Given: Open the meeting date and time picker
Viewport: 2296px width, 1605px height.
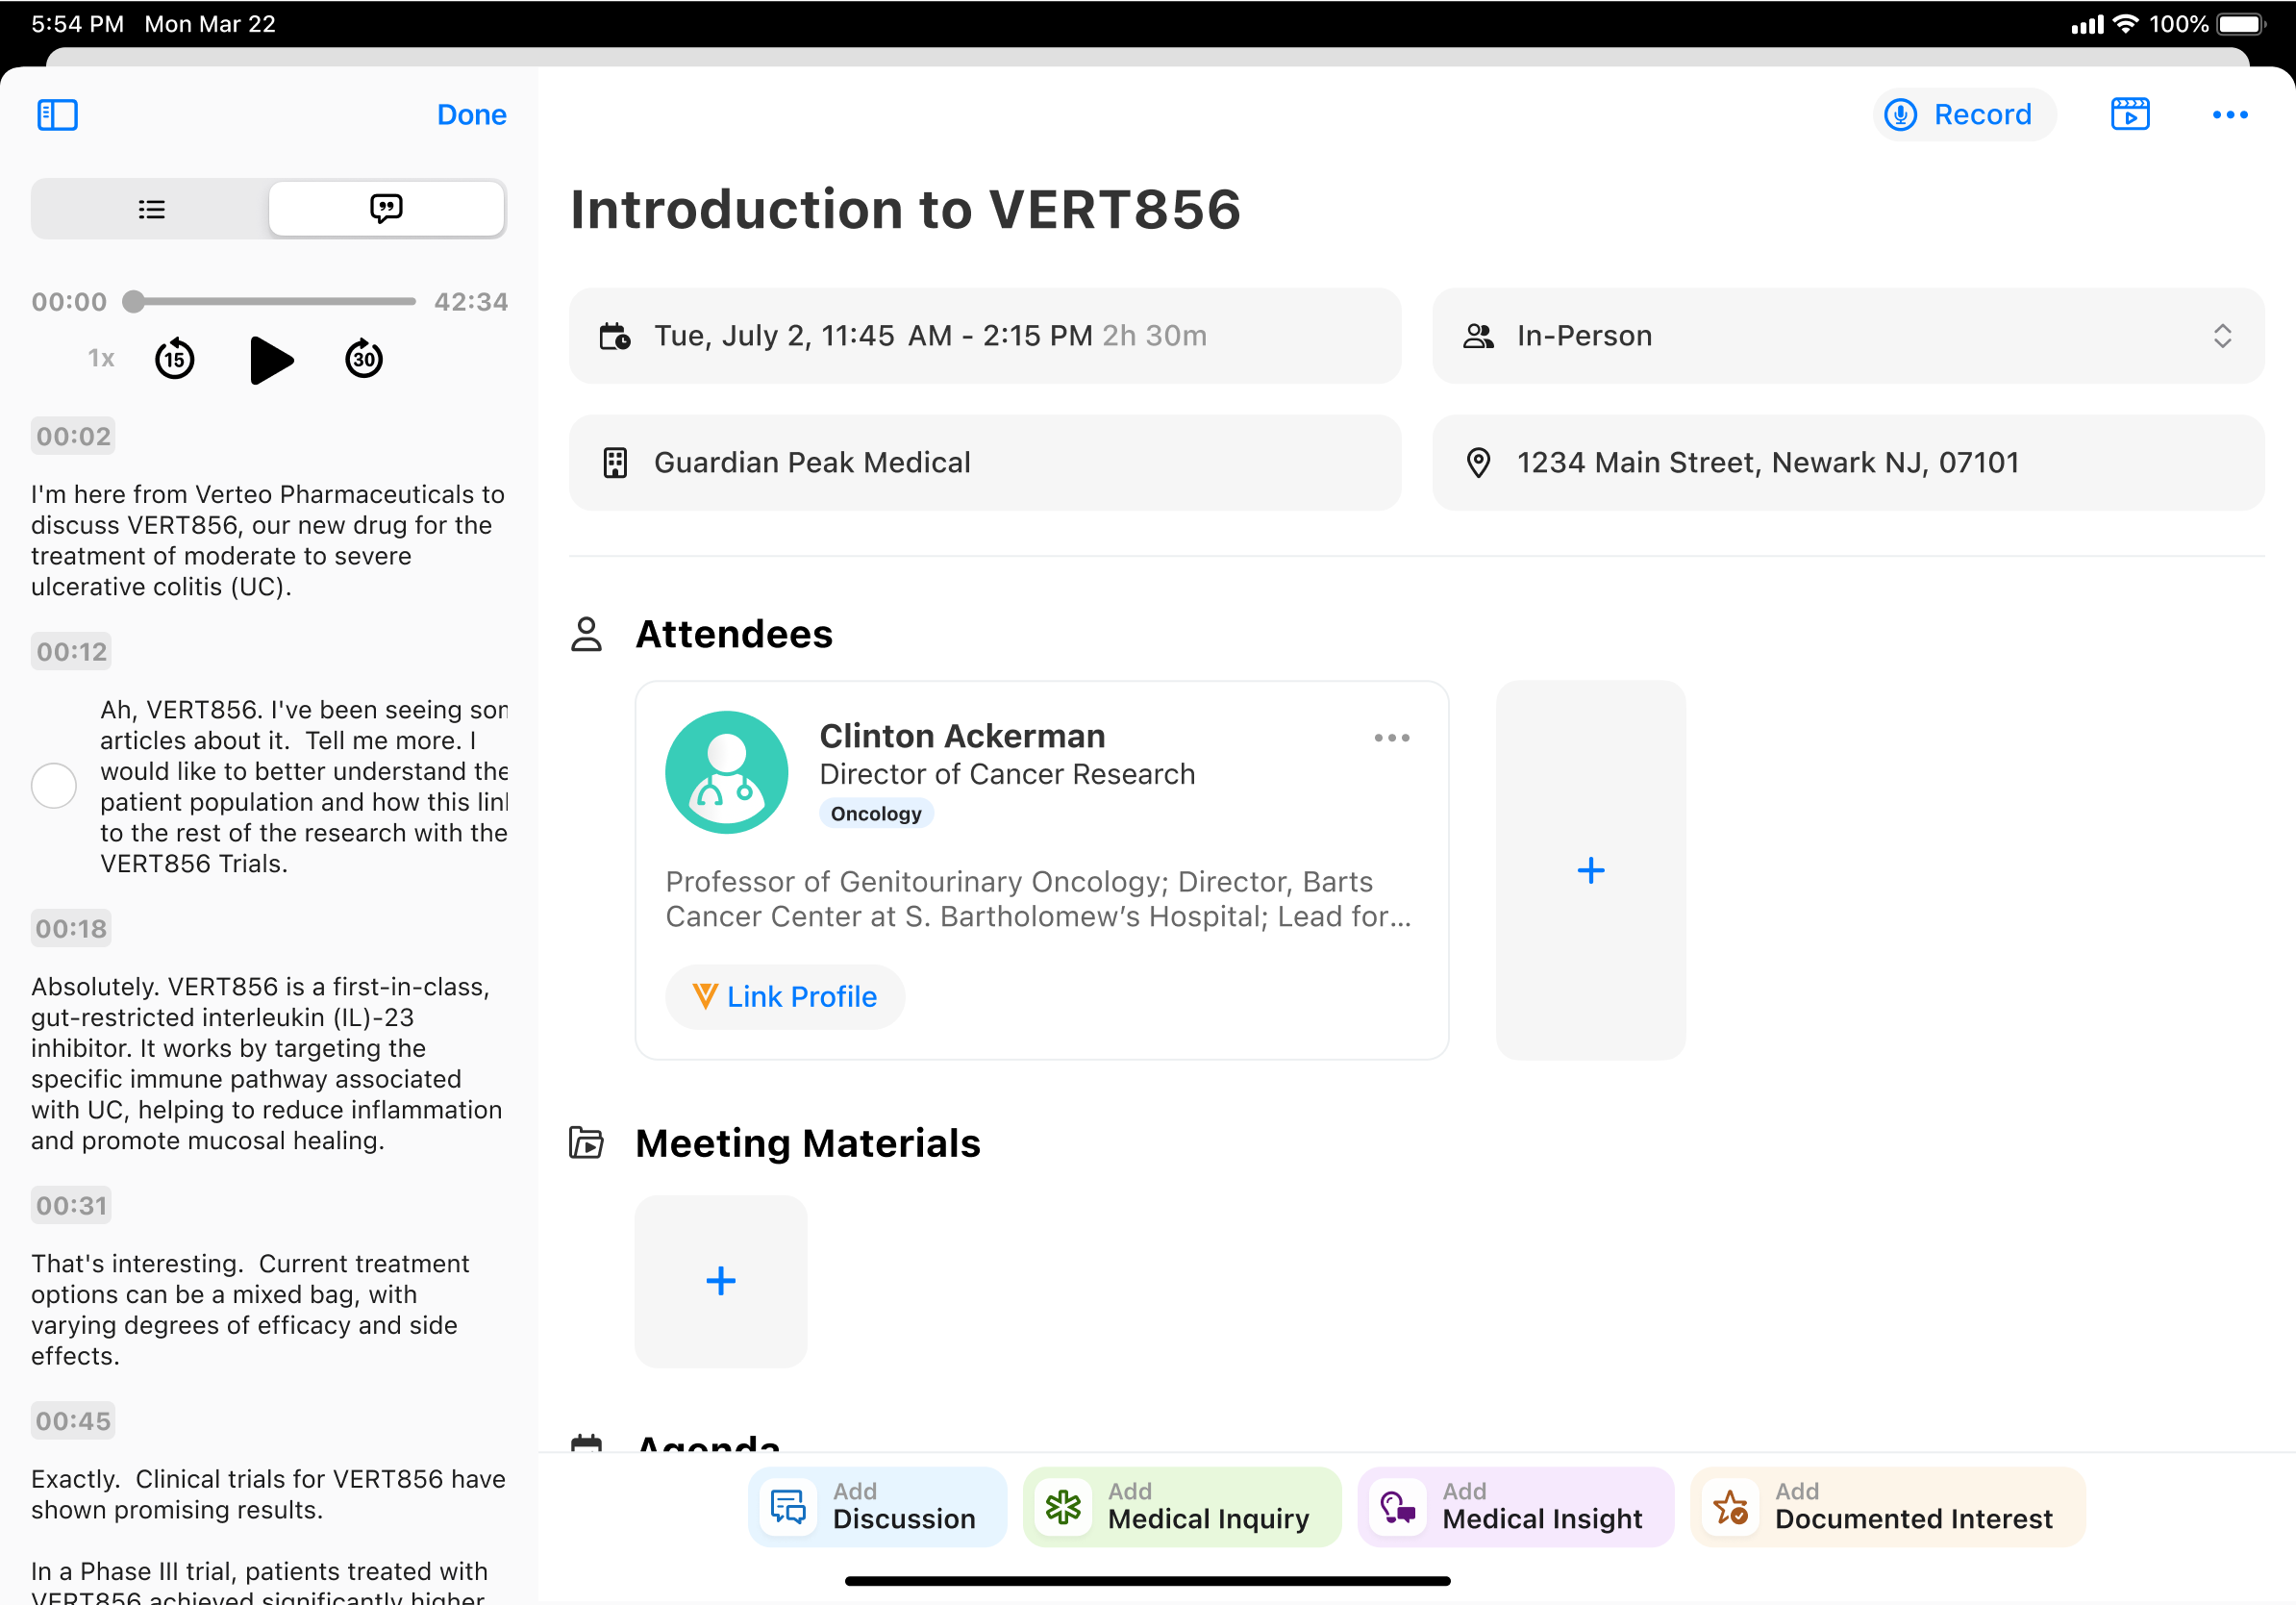Looking at the screenshot, I should coord(984,336).
